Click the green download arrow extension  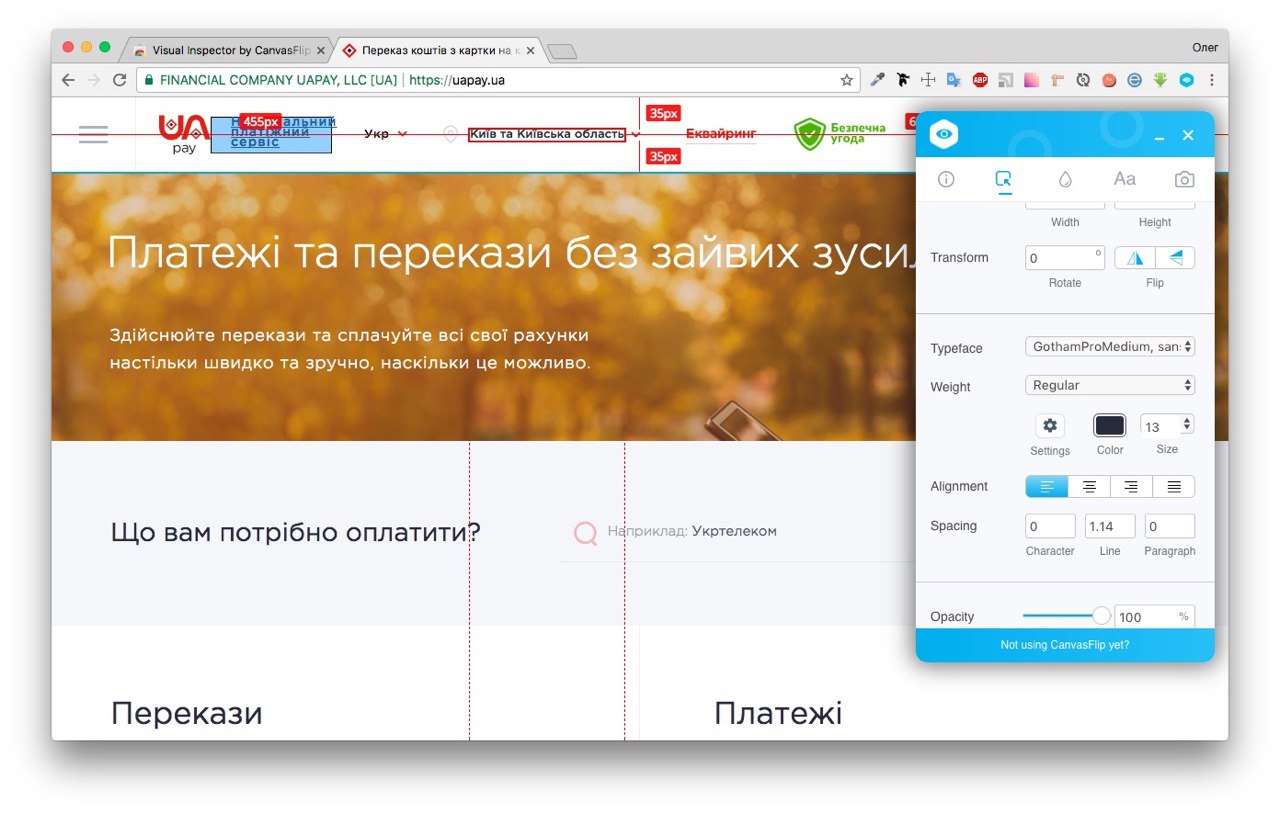pyautogui.click(x=1160, y=80)
